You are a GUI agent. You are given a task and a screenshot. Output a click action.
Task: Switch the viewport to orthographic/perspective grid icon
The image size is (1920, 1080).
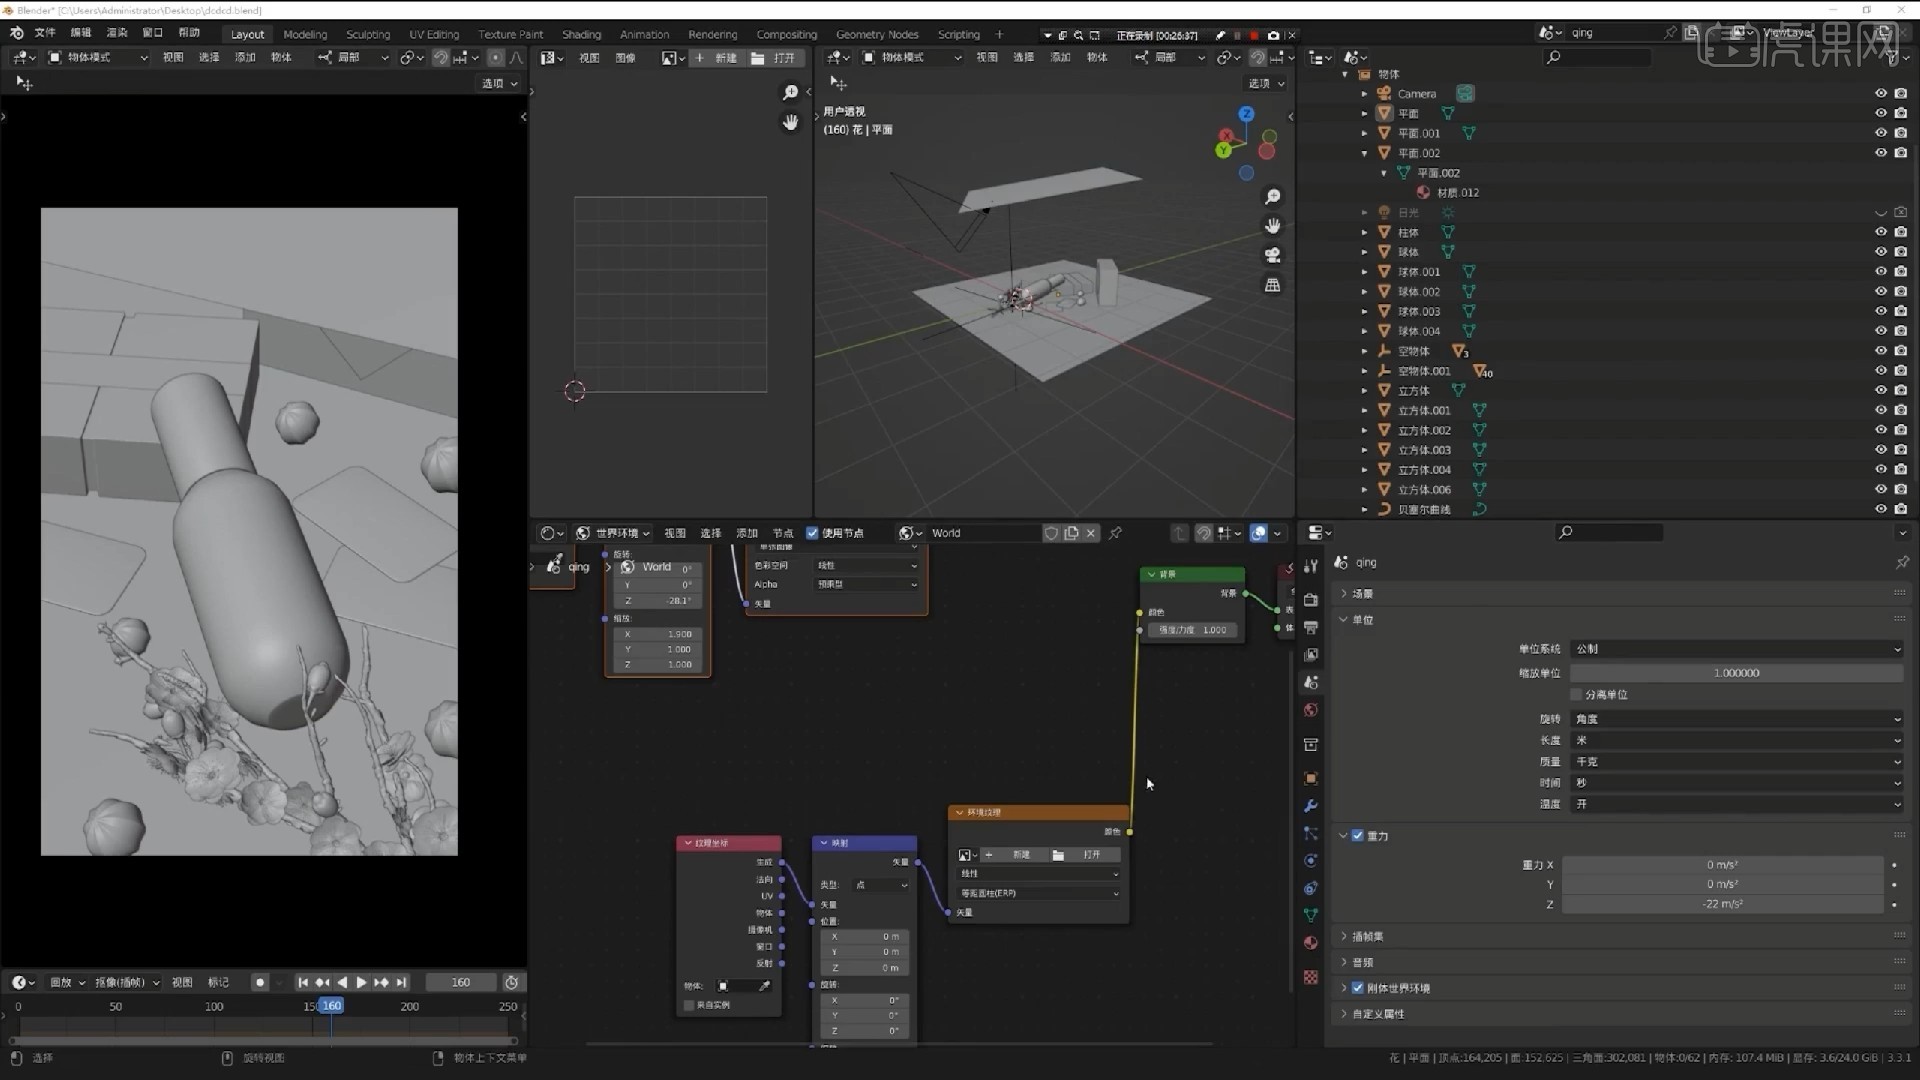tap(1272, 285)
